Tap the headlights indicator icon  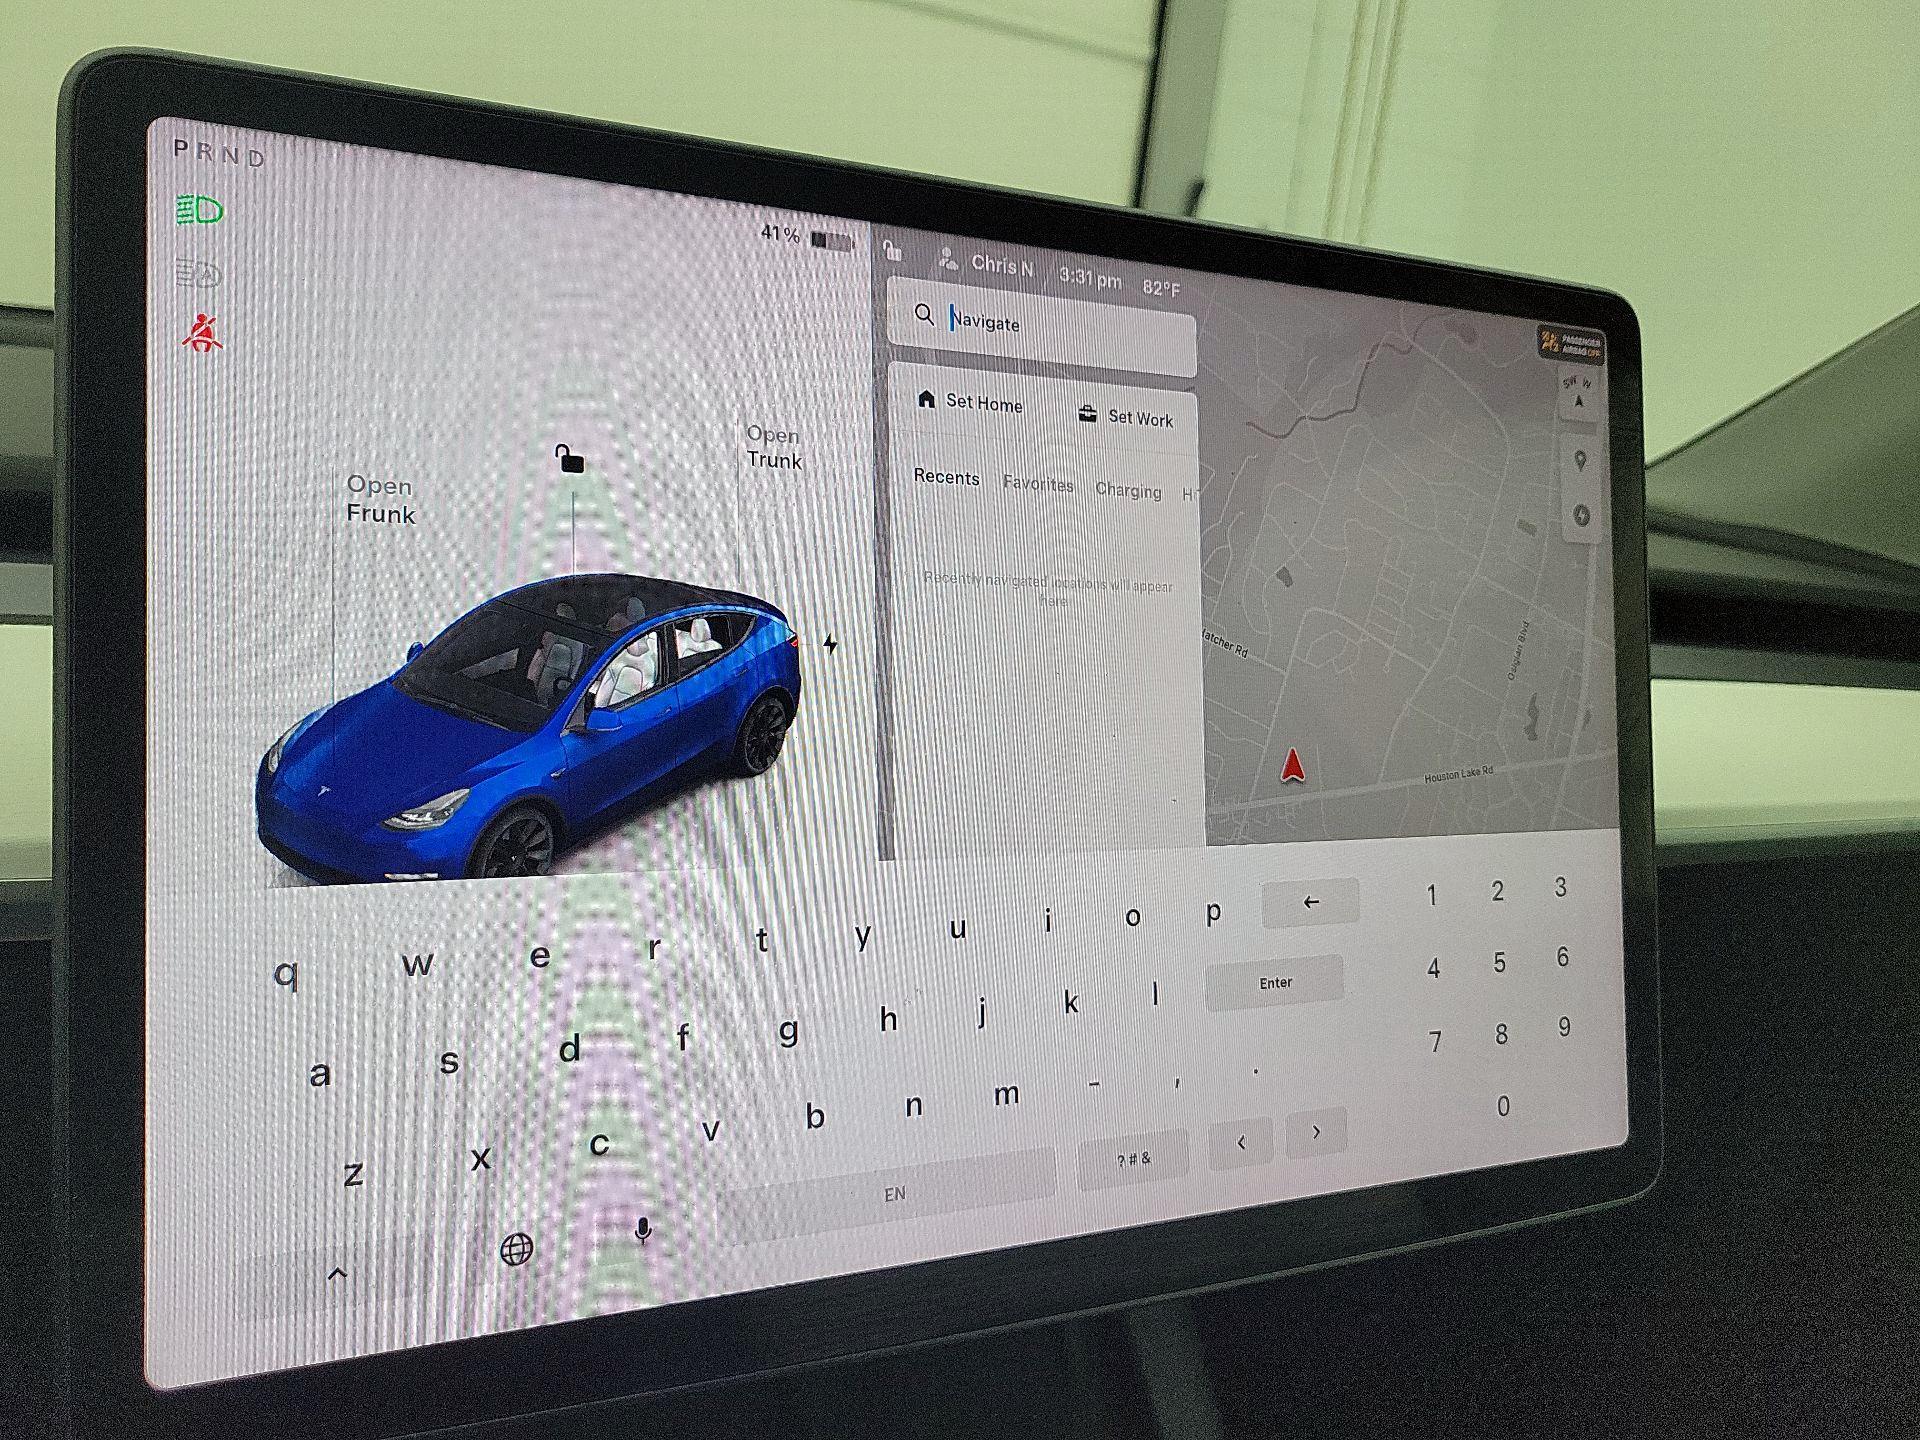tap(199, 210)
